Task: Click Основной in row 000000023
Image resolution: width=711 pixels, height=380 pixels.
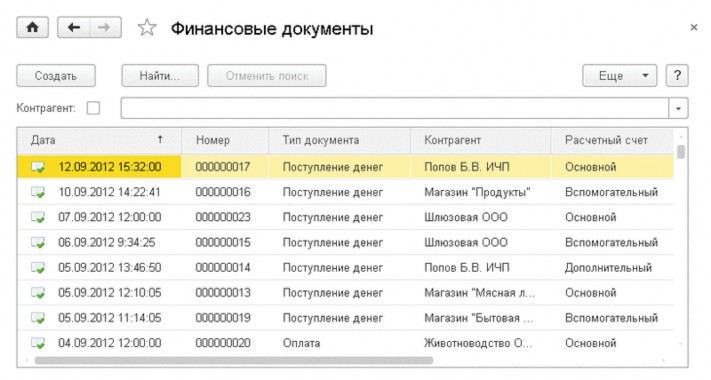Action: pyautogui.click(x=590, y=217)
